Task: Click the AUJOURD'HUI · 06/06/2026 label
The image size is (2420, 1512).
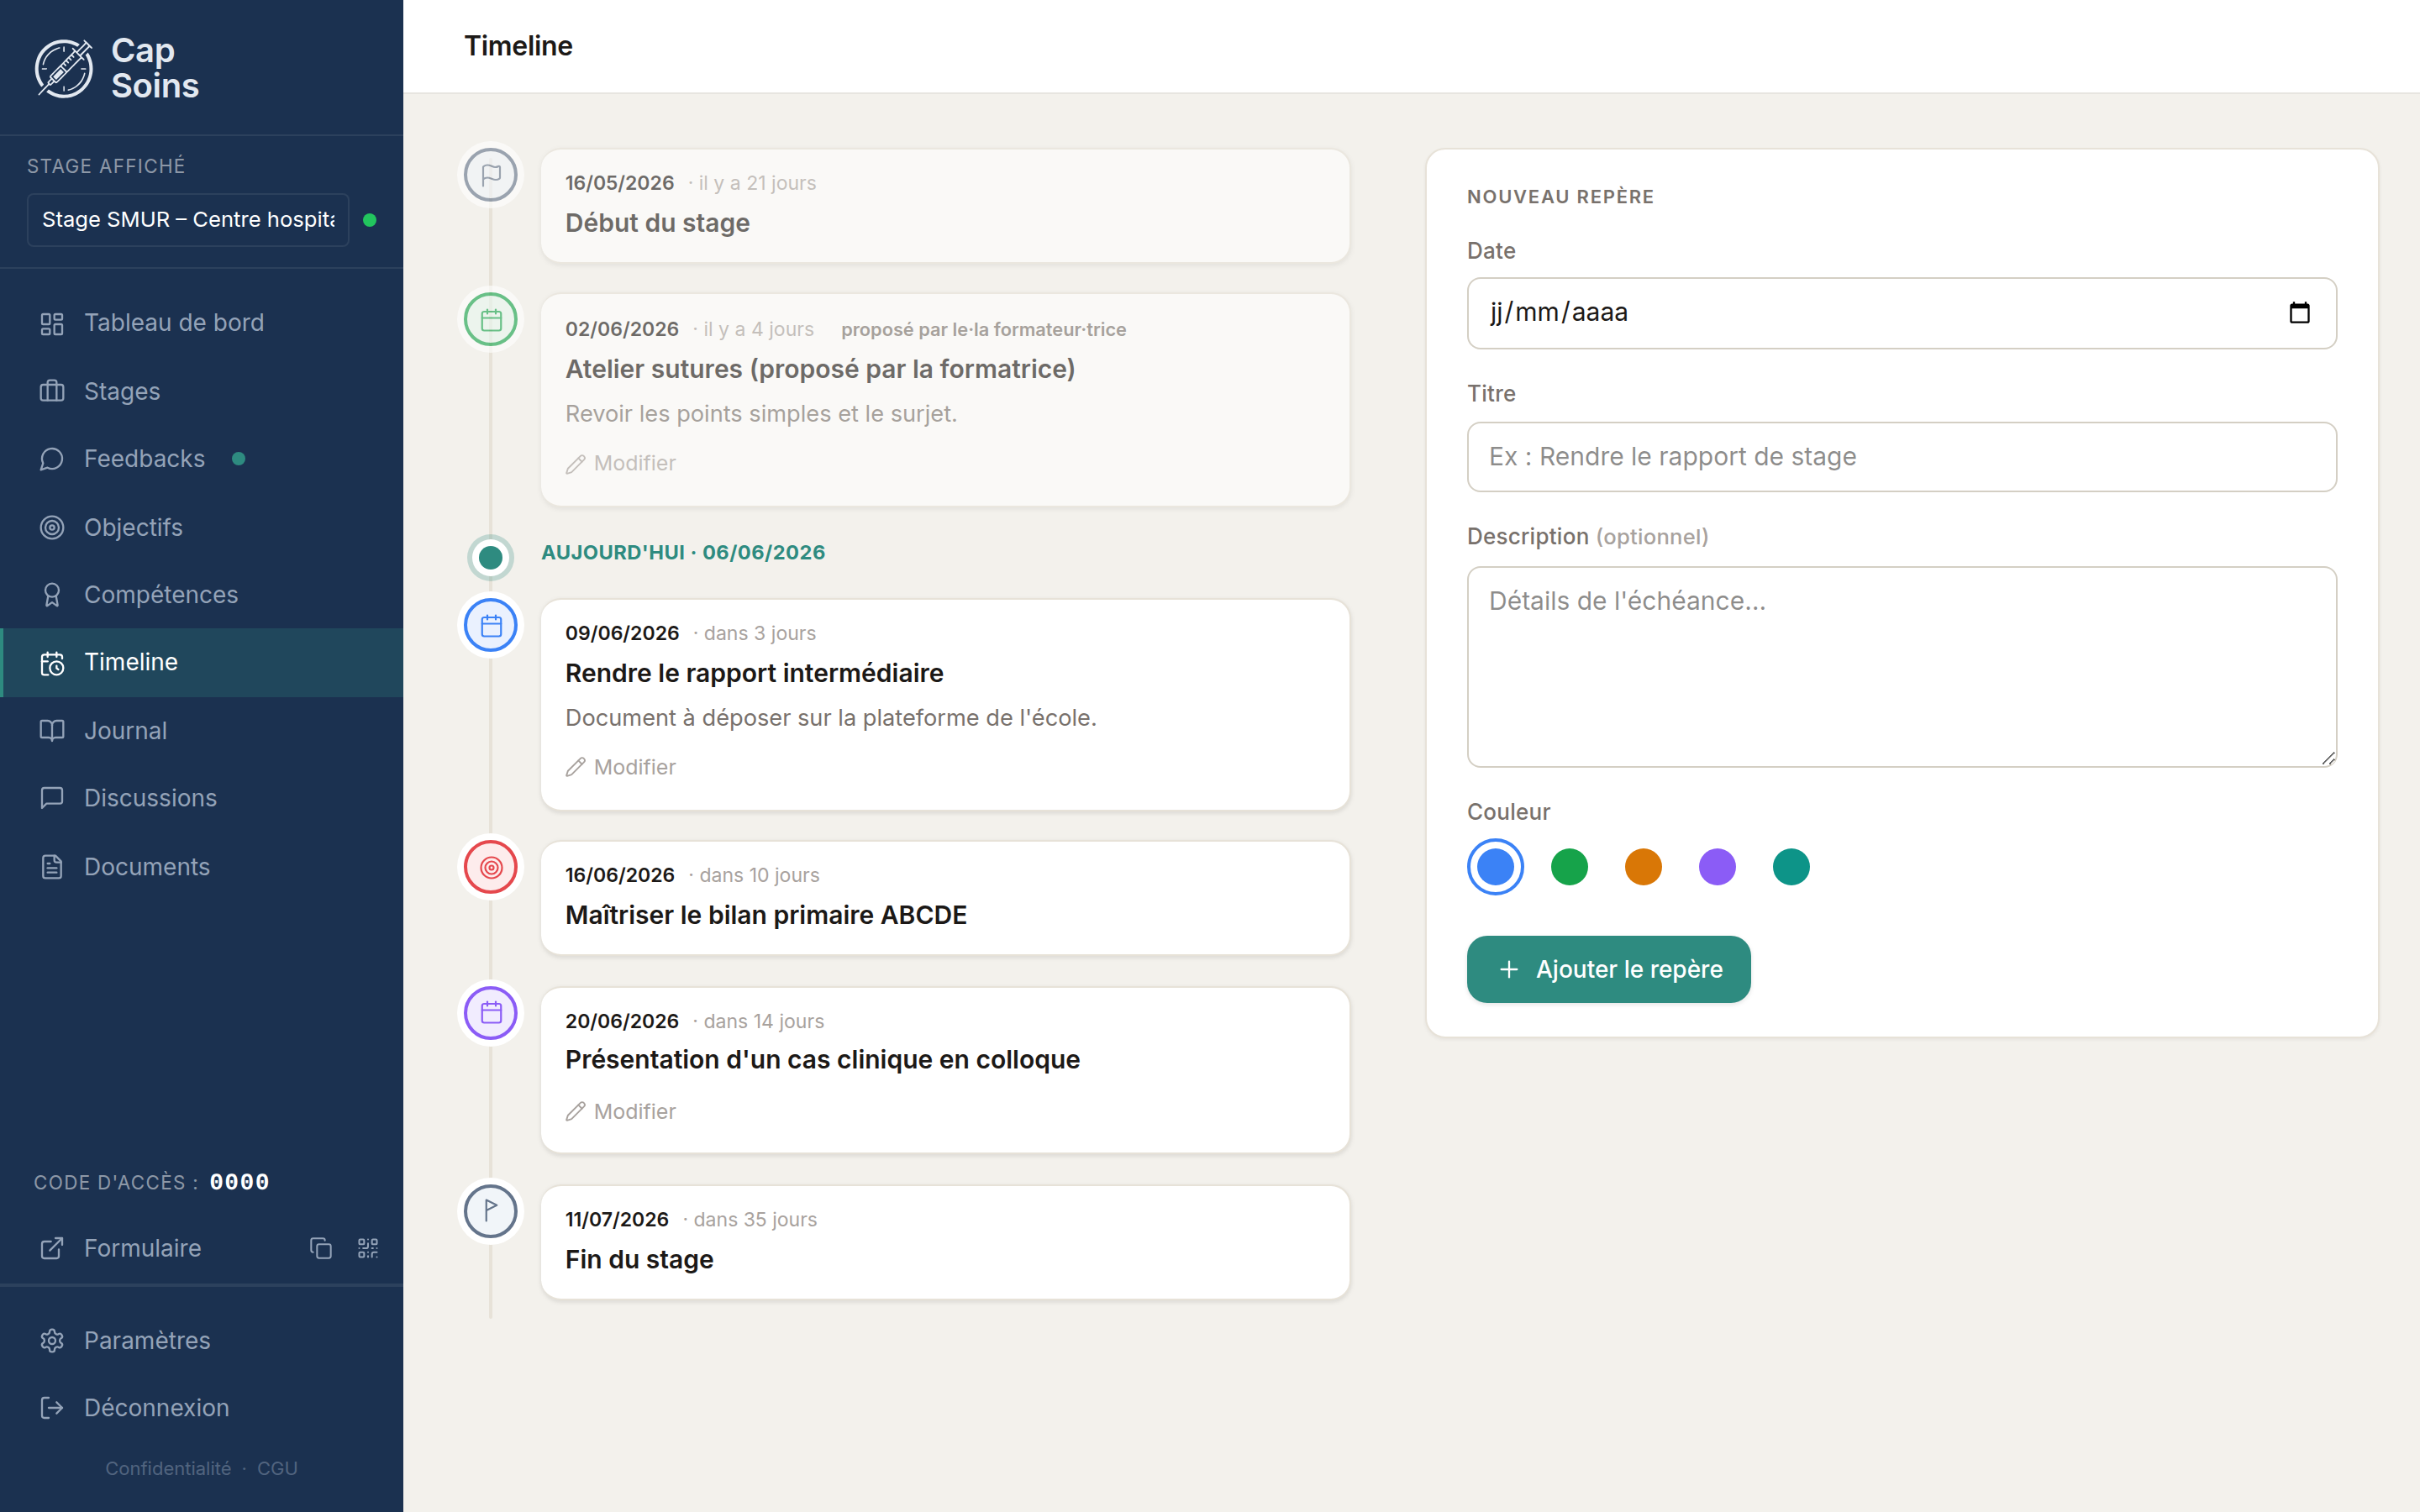Action: coord(683,553)
